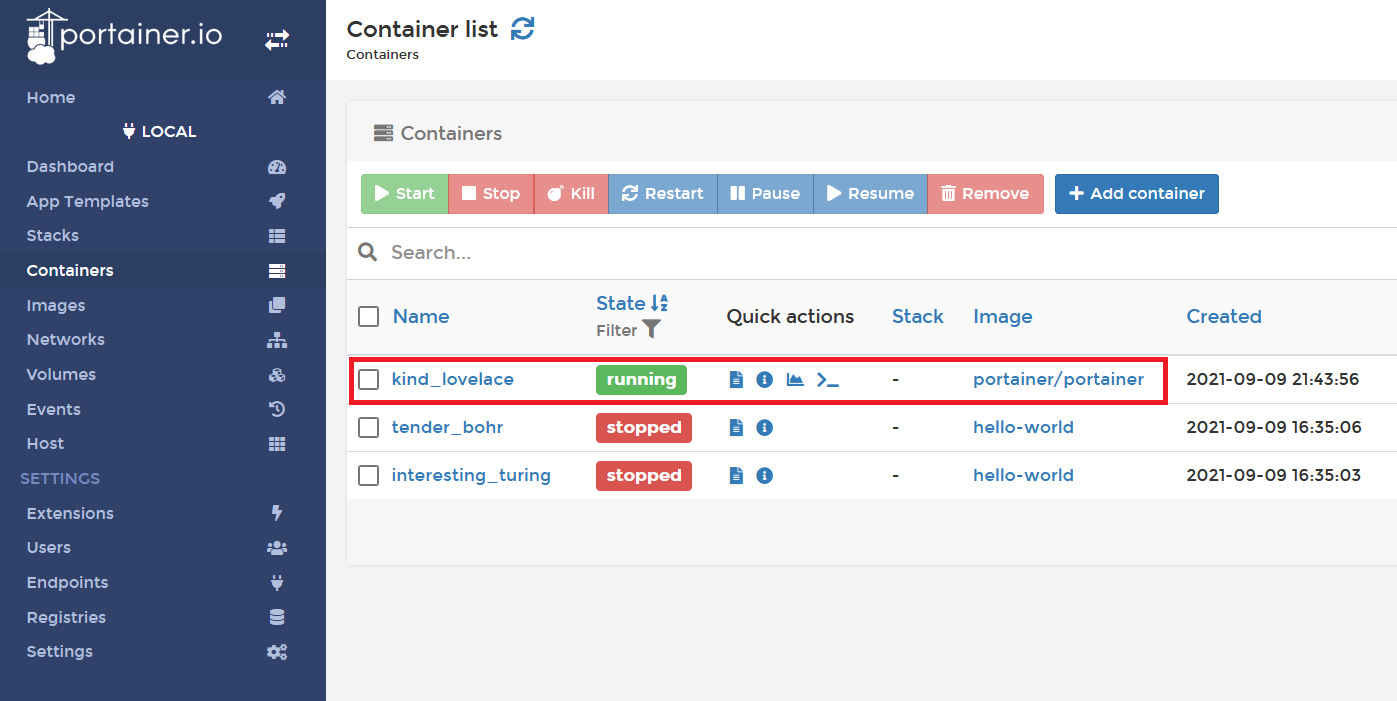Open console icon for kind_lovelace container

click(x=828, y=379)
